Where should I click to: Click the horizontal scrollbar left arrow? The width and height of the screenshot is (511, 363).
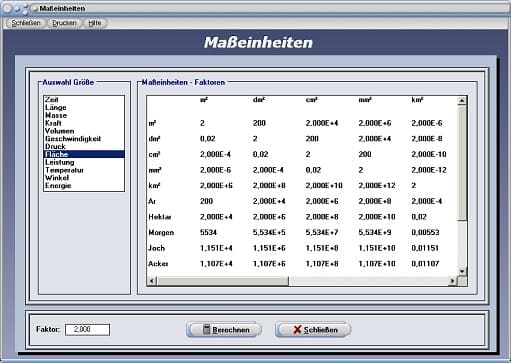[x=152, y=281]
